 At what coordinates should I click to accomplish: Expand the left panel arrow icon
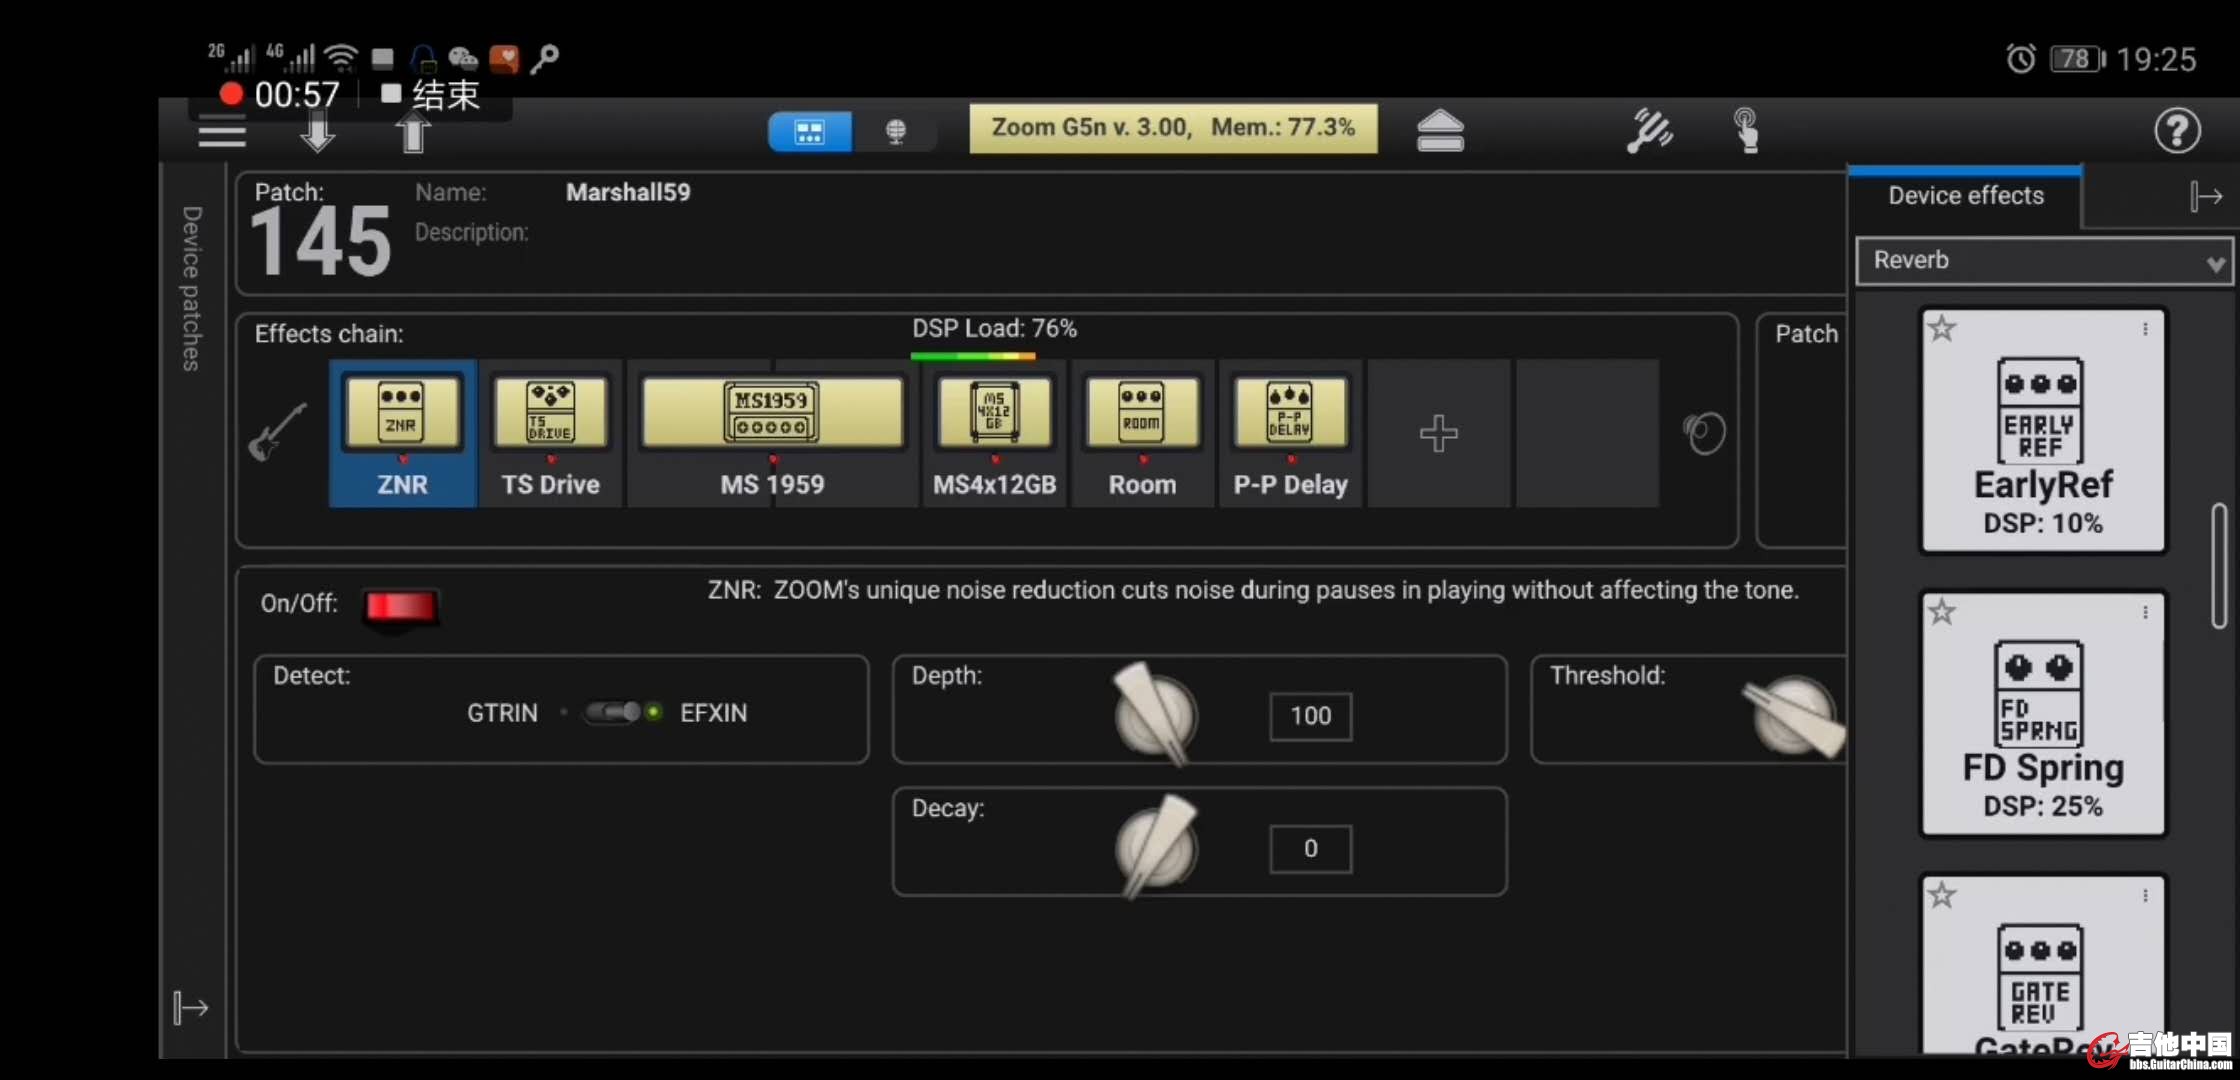pos(190,1007)
